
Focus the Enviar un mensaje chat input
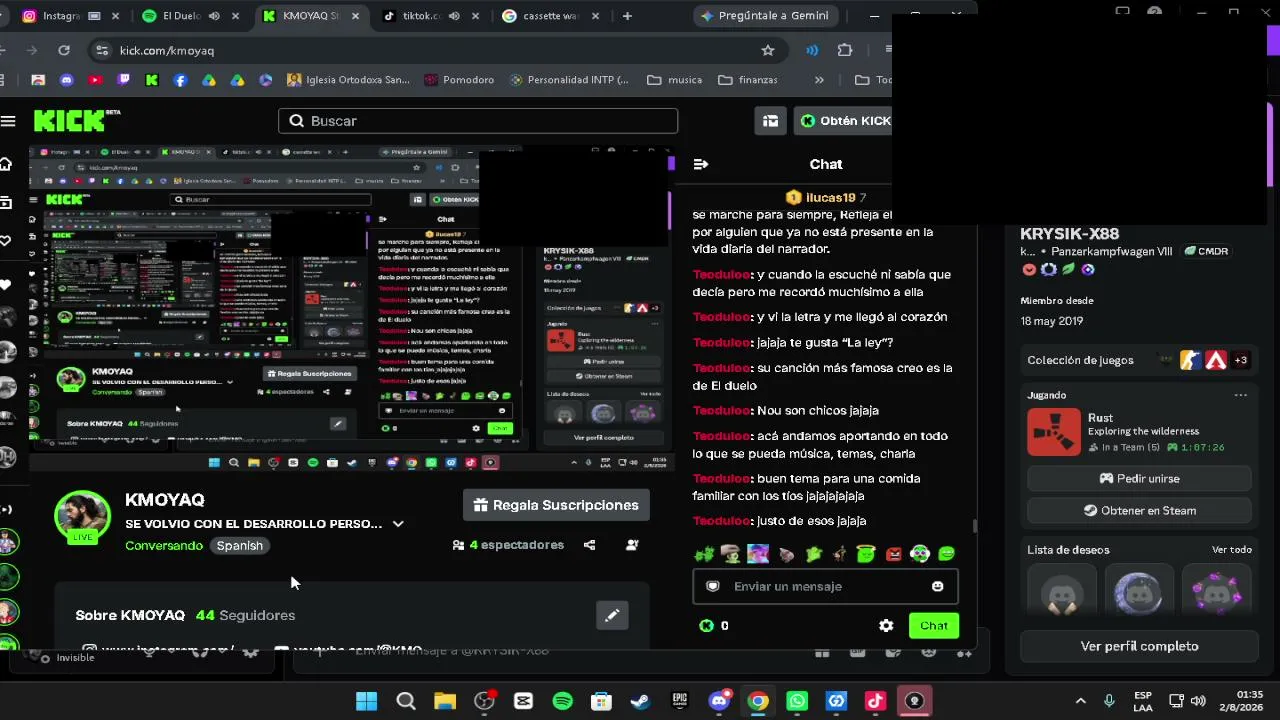pyautogui.click(x=825, y=587)
